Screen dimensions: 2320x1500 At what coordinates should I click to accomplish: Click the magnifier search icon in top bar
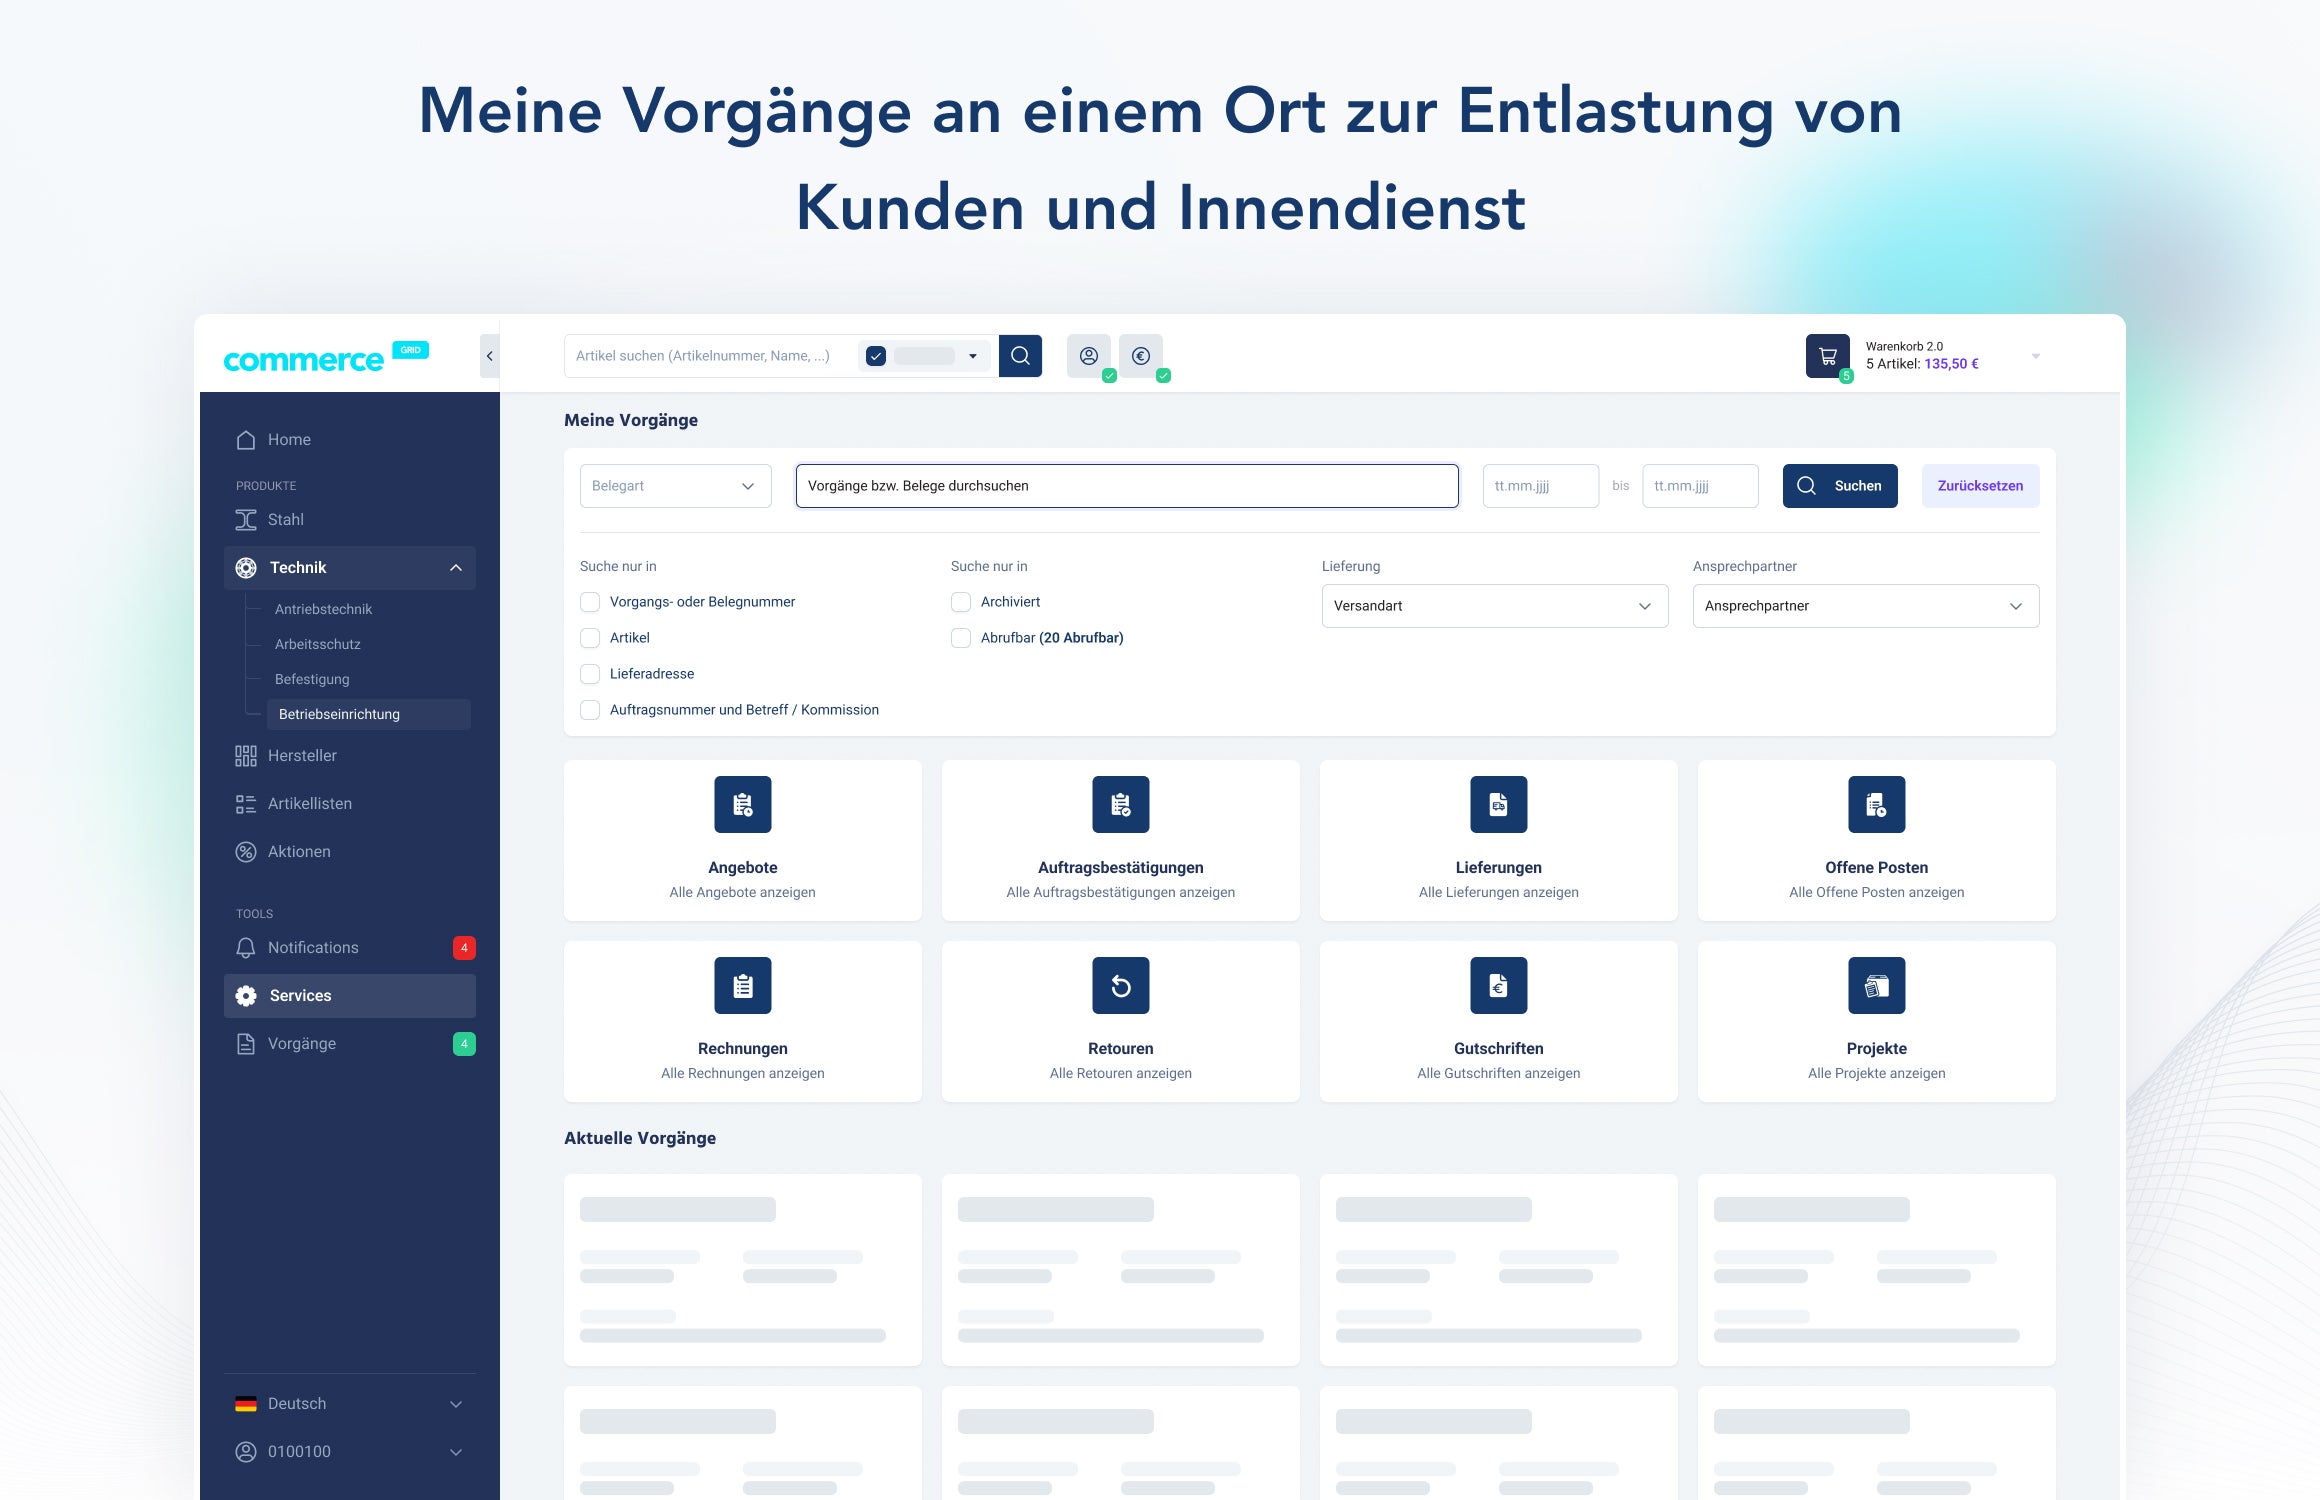[1020, 356]
